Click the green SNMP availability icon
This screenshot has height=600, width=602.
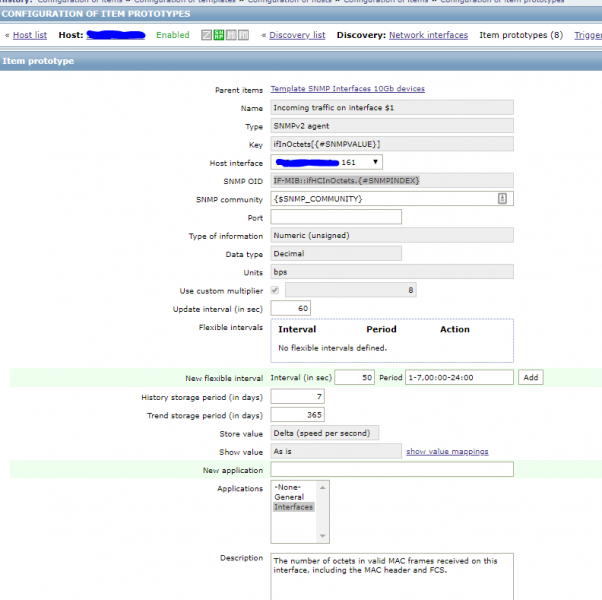219,35
